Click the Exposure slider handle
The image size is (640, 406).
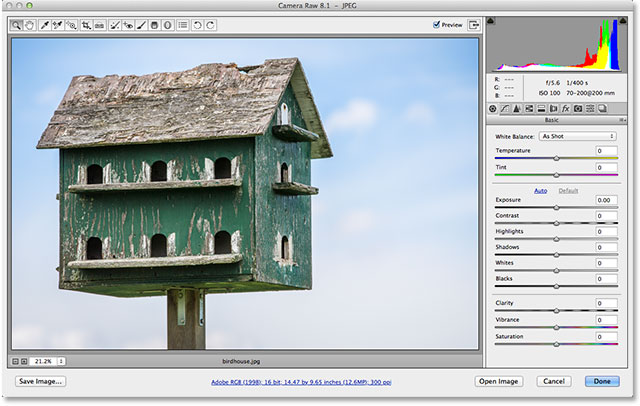[x=556, y=208]
